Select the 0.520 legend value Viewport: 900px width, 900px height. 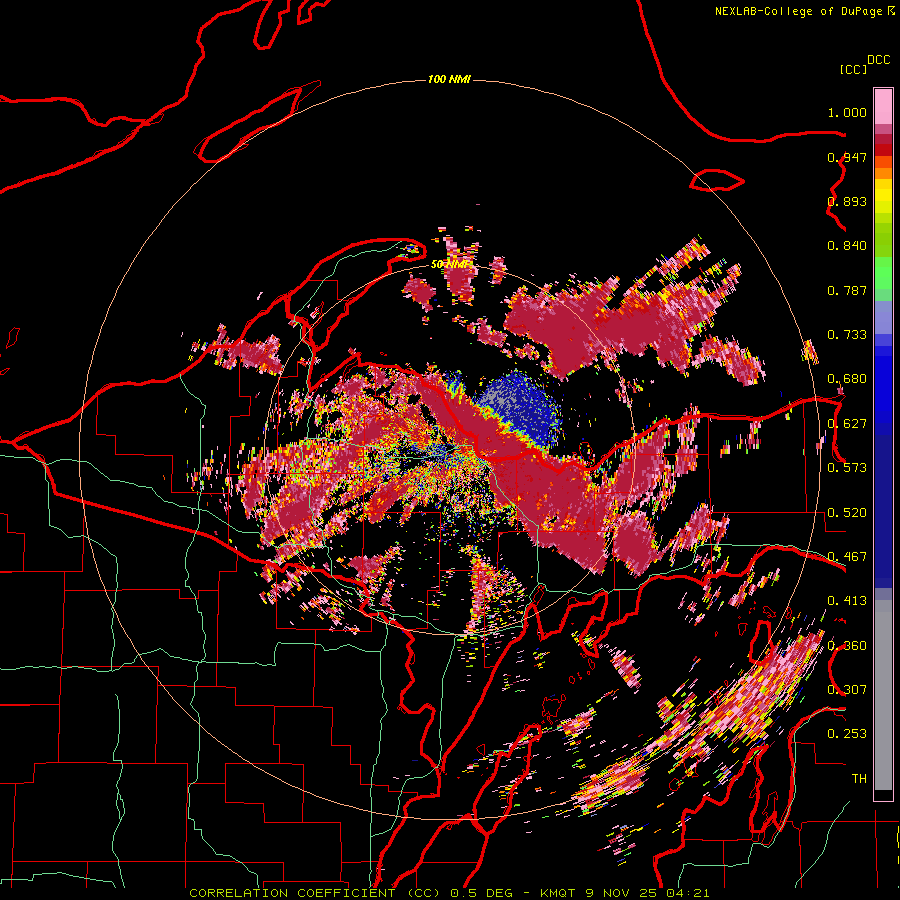click(847, 513)
